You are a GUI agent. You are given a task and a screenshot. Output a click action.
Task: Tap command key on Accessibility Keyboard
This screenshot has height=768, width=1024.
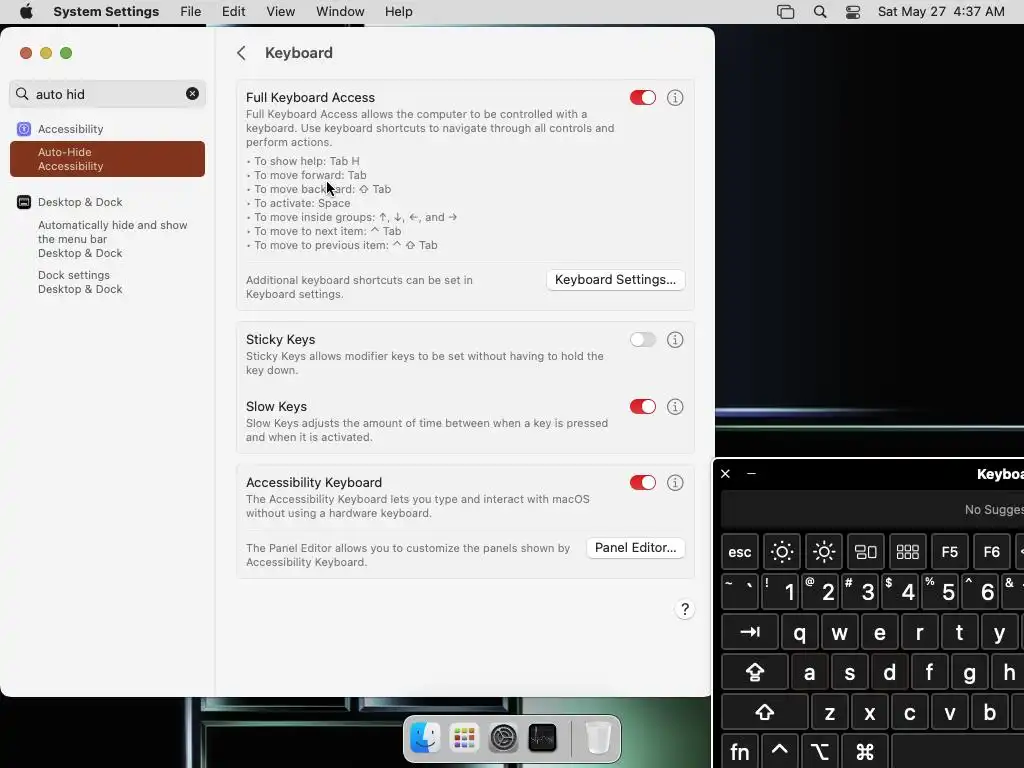[x=865, y=752]
